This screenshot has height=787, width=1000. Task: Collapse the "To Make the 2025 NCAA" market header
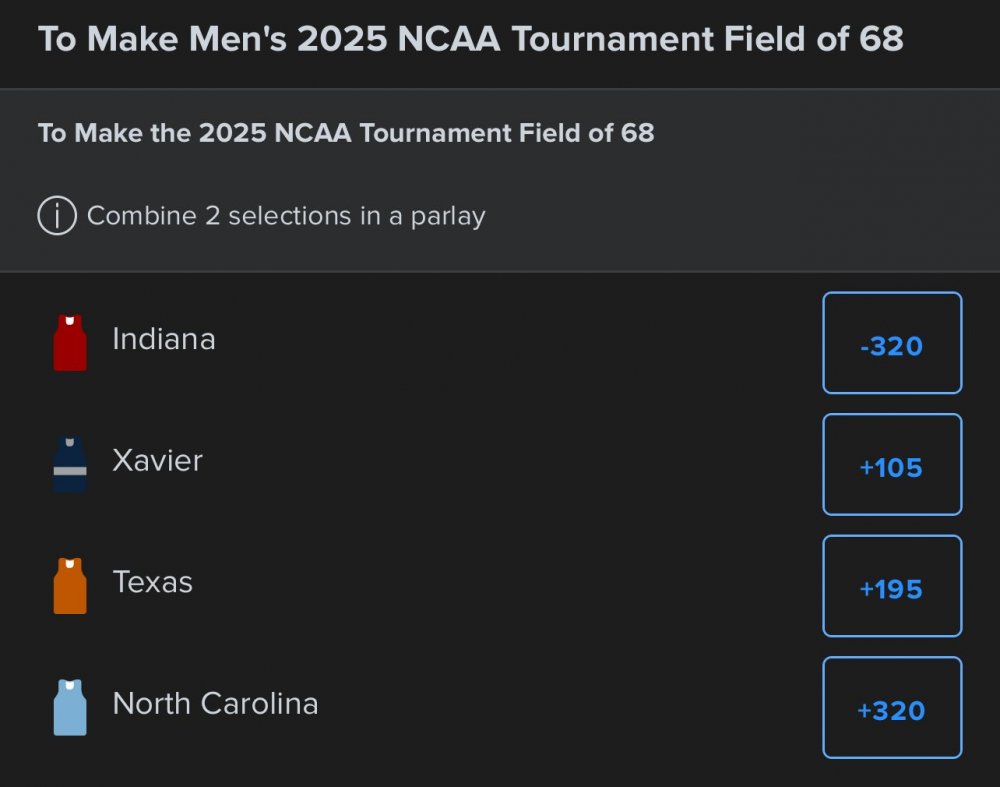click(x=346, y=133)
